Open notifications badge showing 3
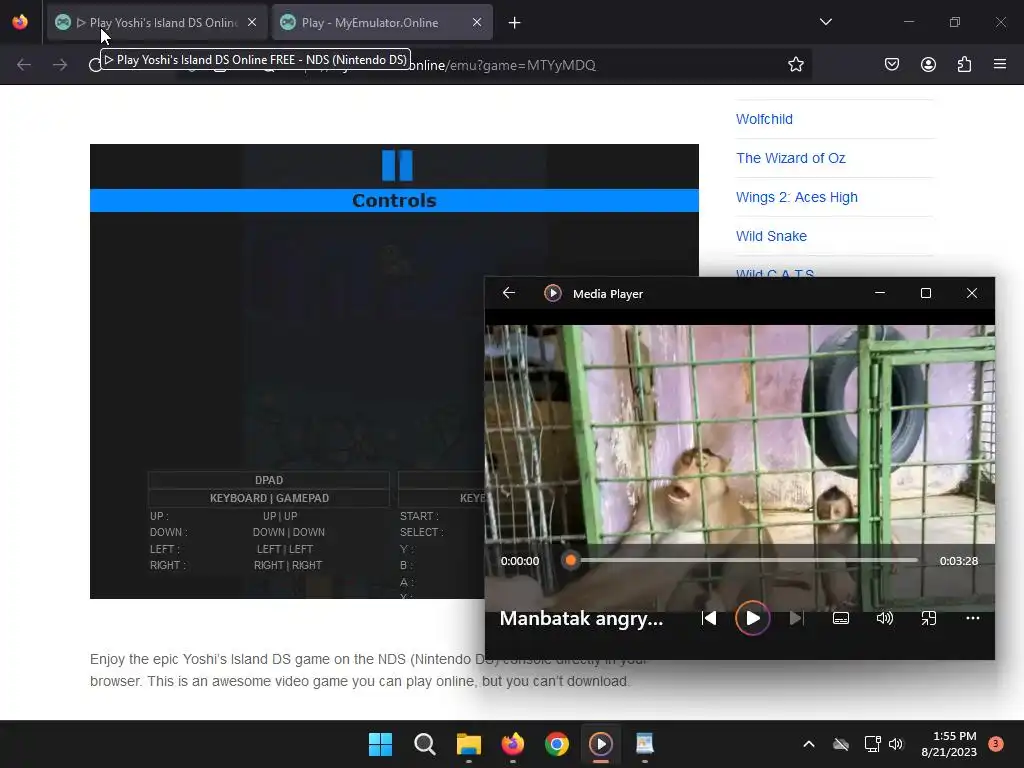 [x=996, y=744]
